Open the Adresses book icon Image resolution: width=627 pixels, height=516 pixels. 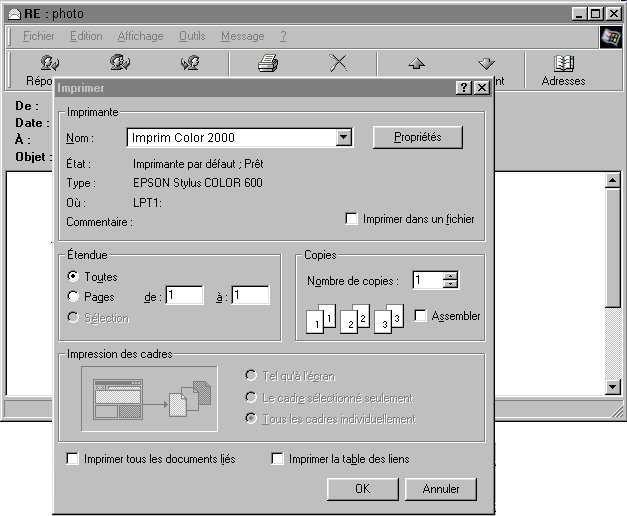[564, 63]
